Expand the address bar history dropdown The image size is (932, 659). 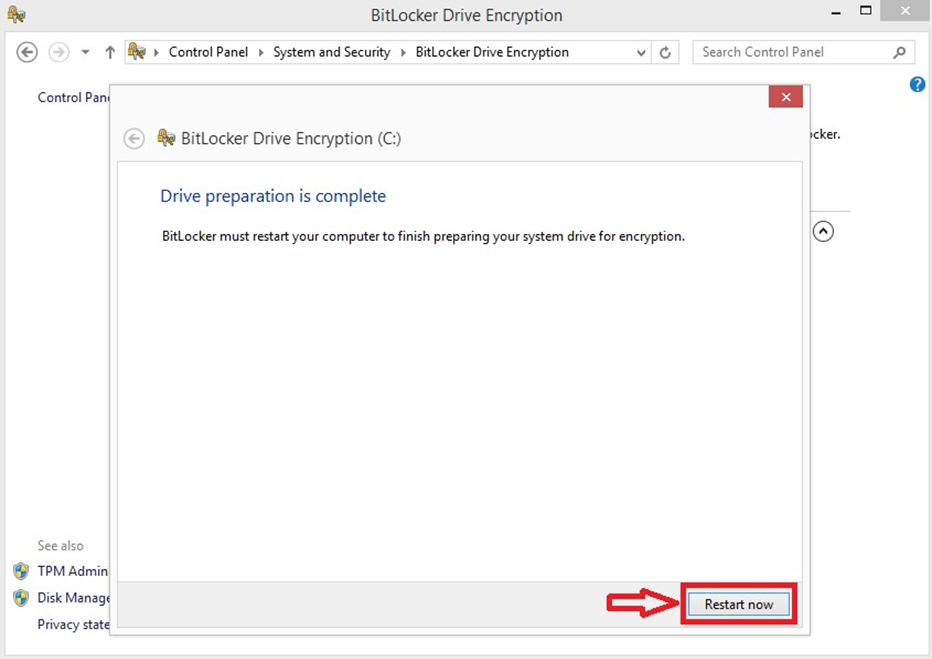click(x=642, y=52)
